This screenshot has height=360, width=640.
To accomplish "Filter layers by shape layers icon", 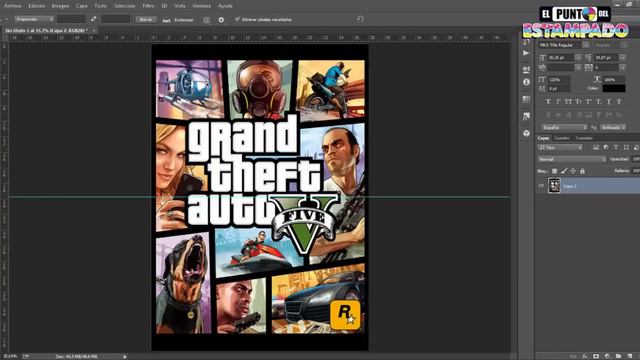I will click(626, 147).
